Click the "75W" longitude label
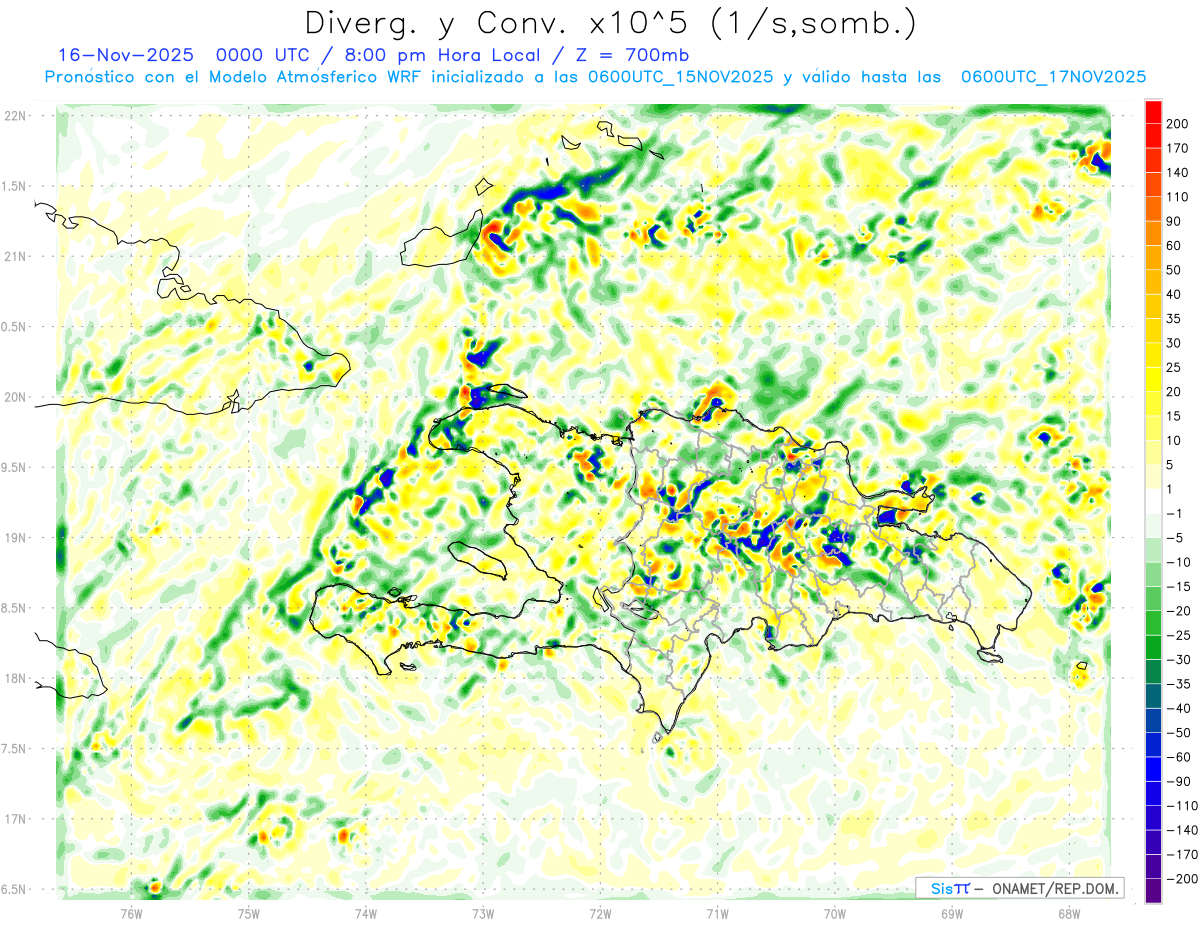Image resolution: width=1200 pixels, height=927 pixels. coord(249,914)
